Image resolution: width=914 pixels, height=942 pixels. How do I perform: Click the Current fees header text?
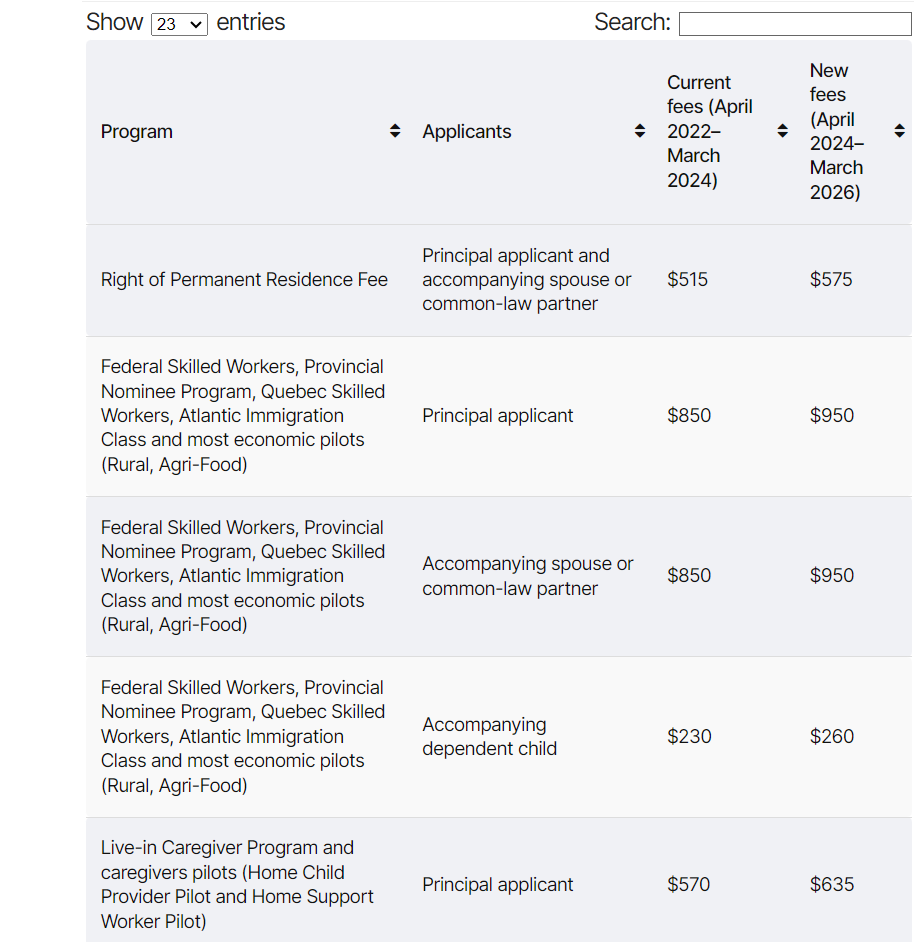coord(709,131)
